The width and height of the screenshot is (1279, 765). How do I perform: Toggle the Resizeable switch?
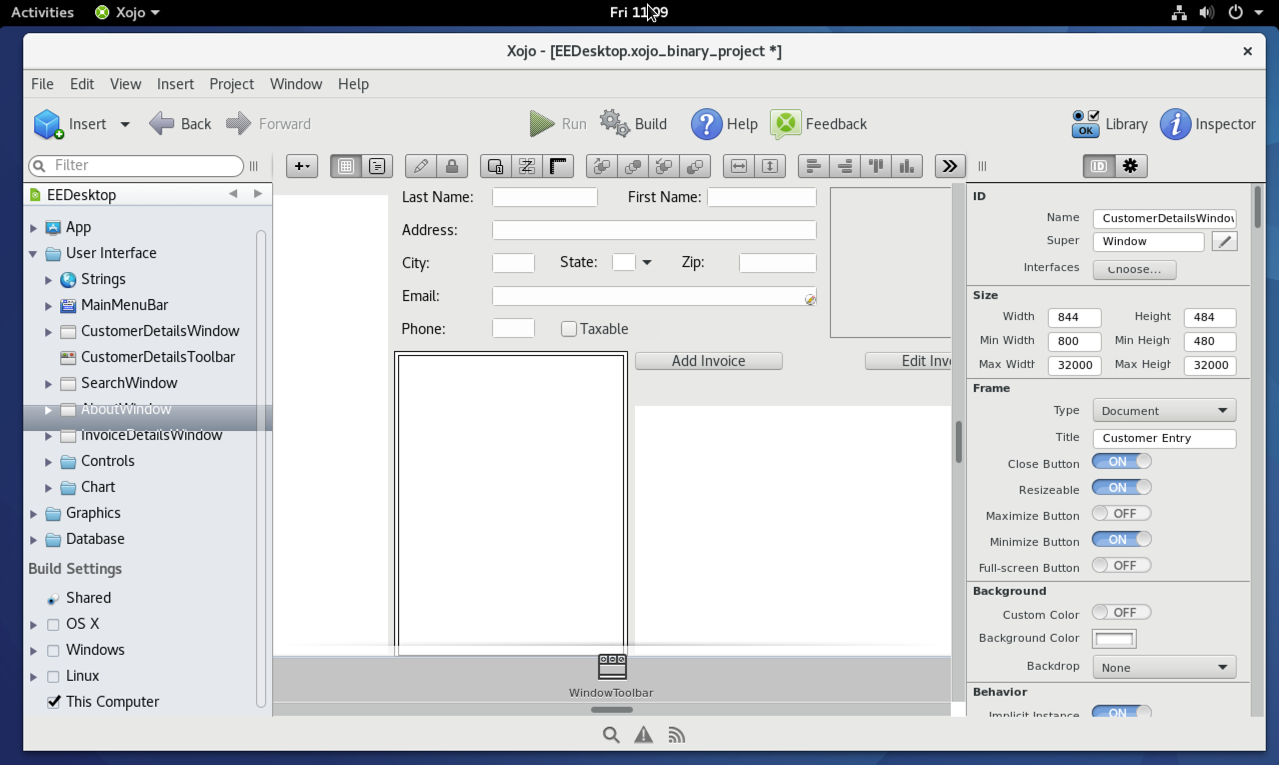(1122, 488)
